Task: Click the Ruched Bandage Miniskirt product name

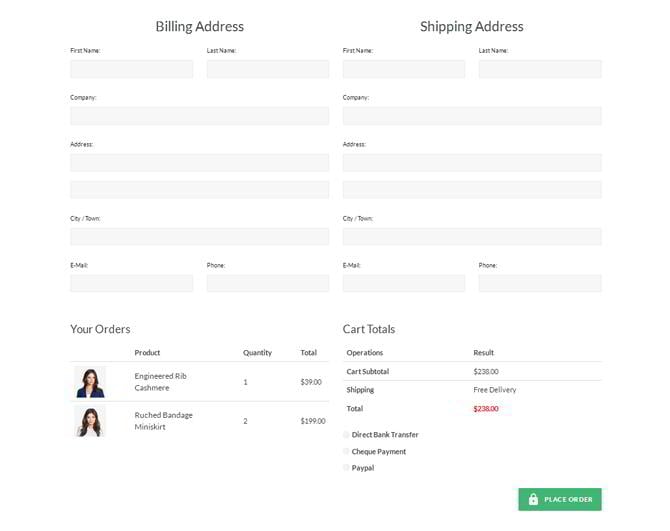Action: (163, 421)
